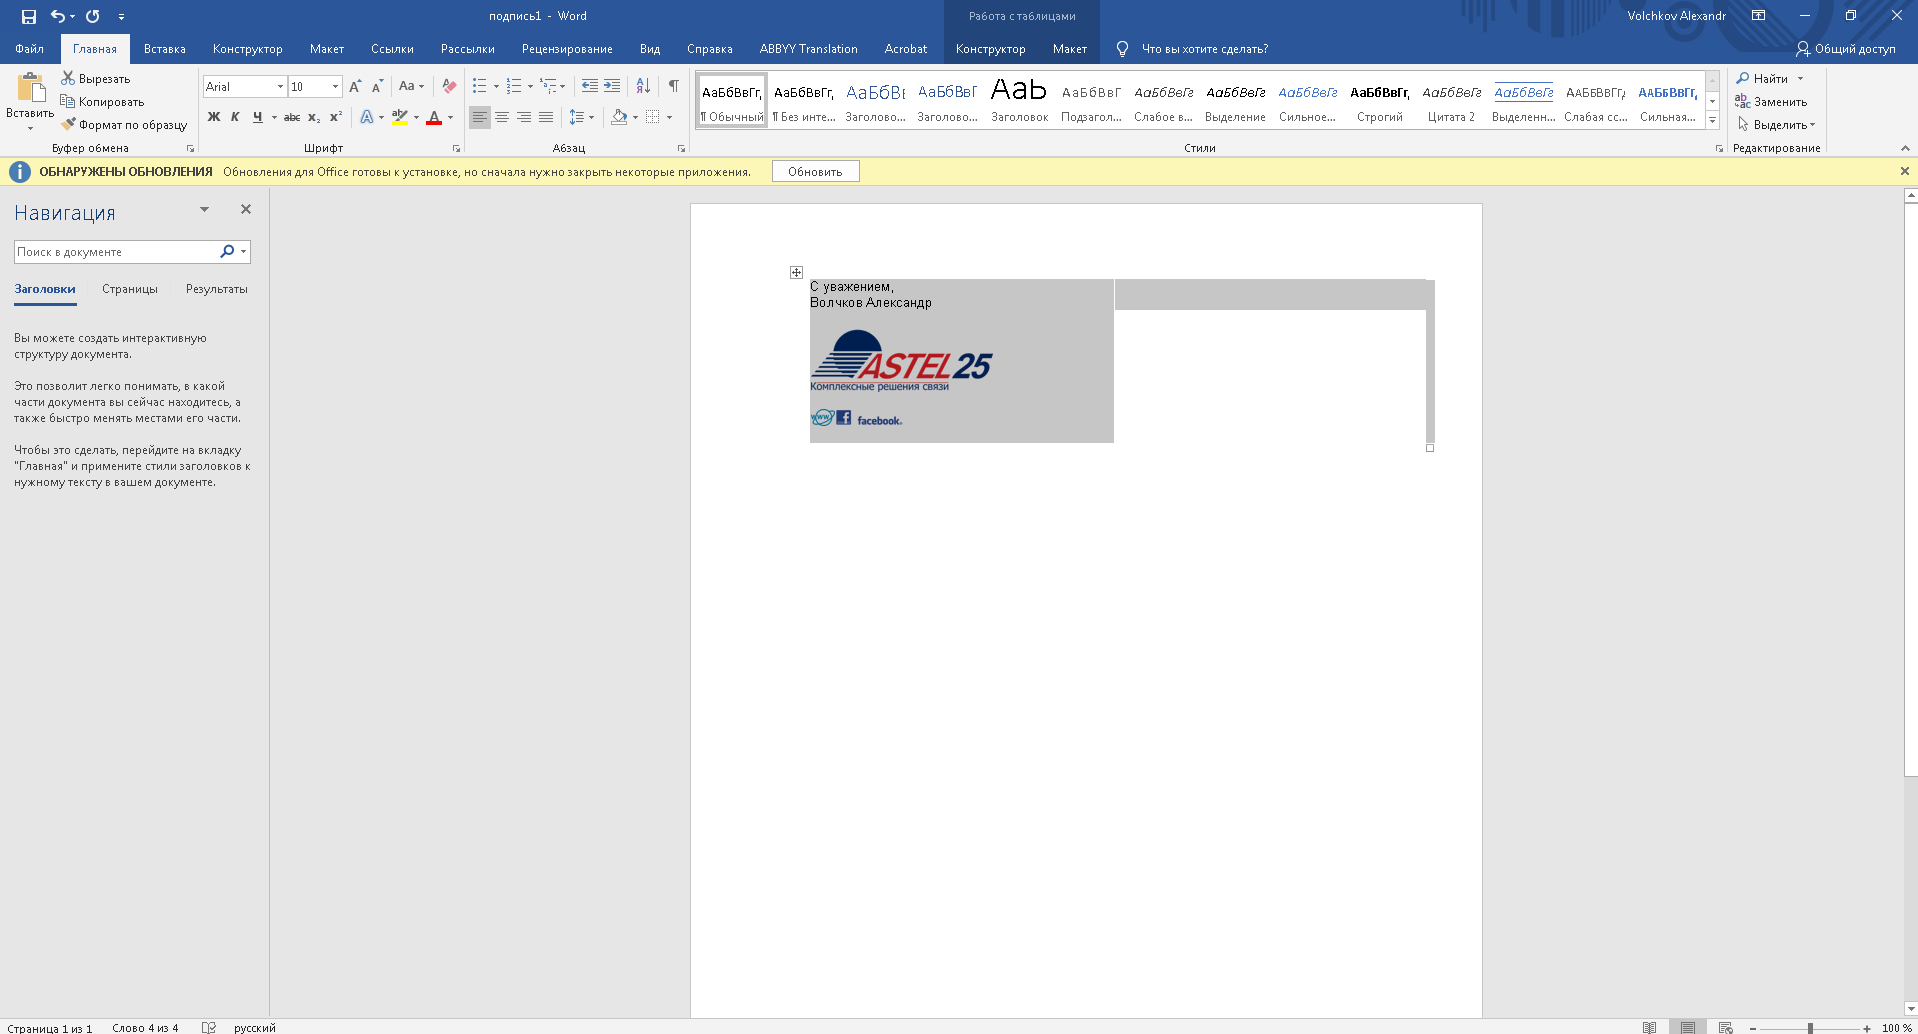Increase font size with the grow icon
Screen dimensions: 1918x1034
(x=355, y=86)
